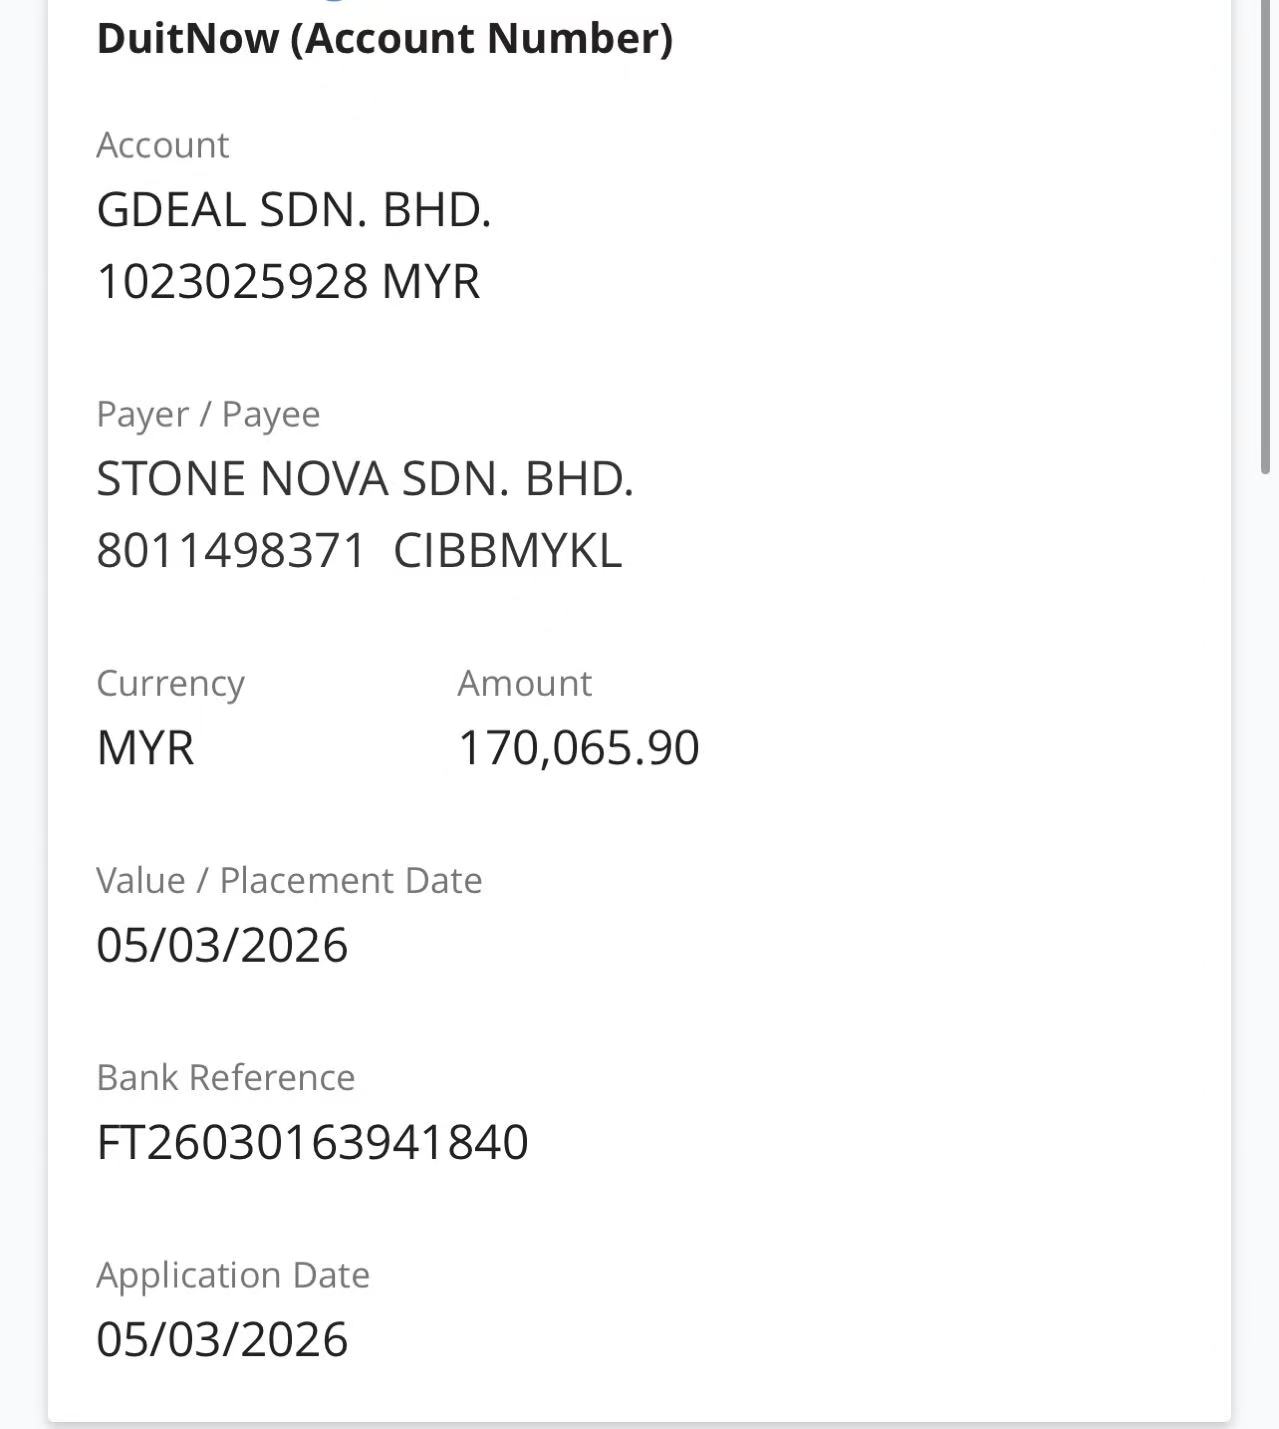Image resolution: width=1279 pixels, height=1429 pixels.
Task: Select the MYR currency value
Action: point(145,748)
